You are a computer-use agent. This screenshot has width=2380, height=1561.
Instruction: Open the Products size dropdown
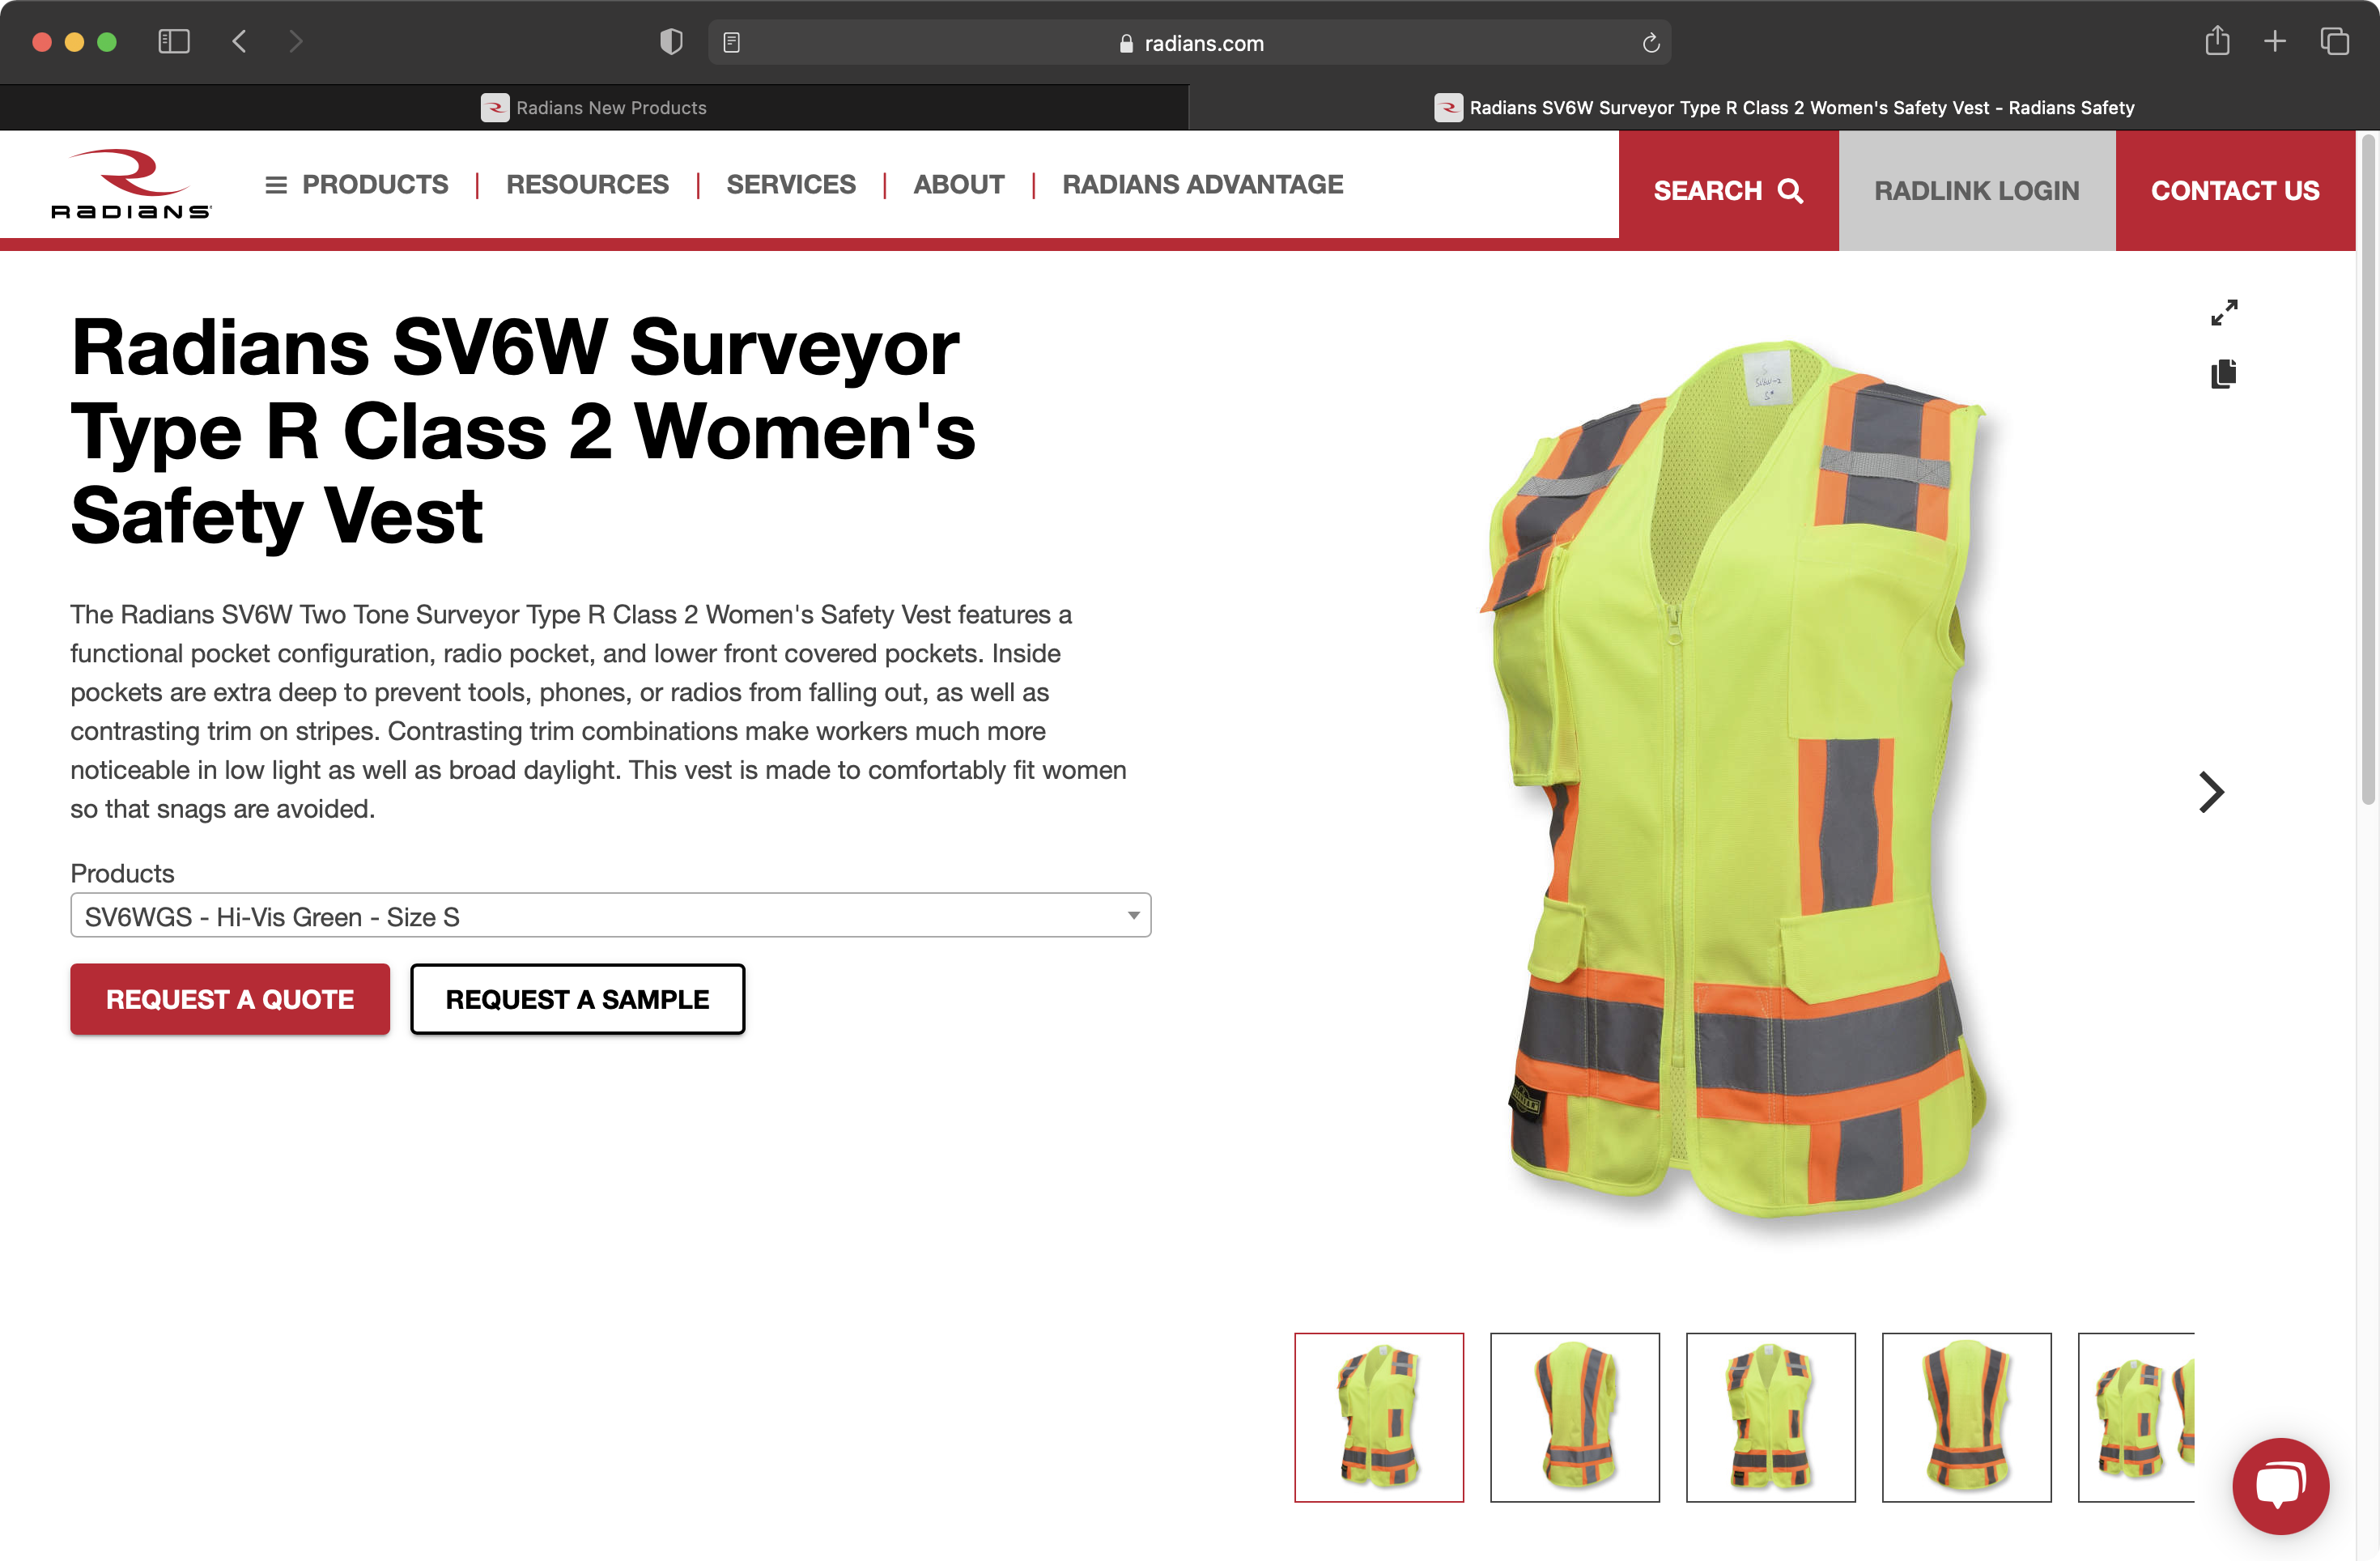[610, 916]
